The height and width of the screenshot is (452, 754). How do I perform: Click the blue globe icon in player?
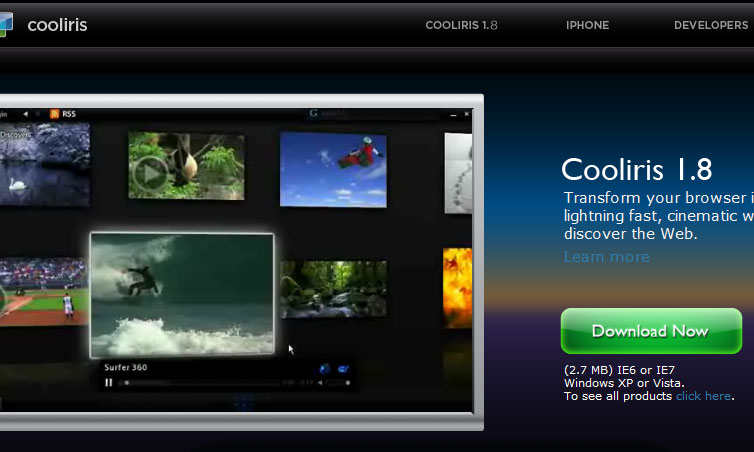(325, 369)
